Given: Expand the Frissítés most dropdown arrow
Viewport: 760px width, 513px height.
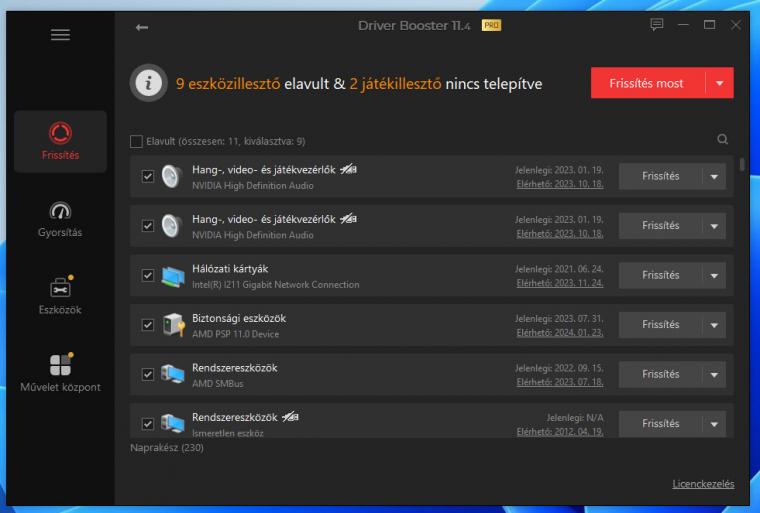Looking at the screenshot, I should pyautogui.click(x=719, y=83).
